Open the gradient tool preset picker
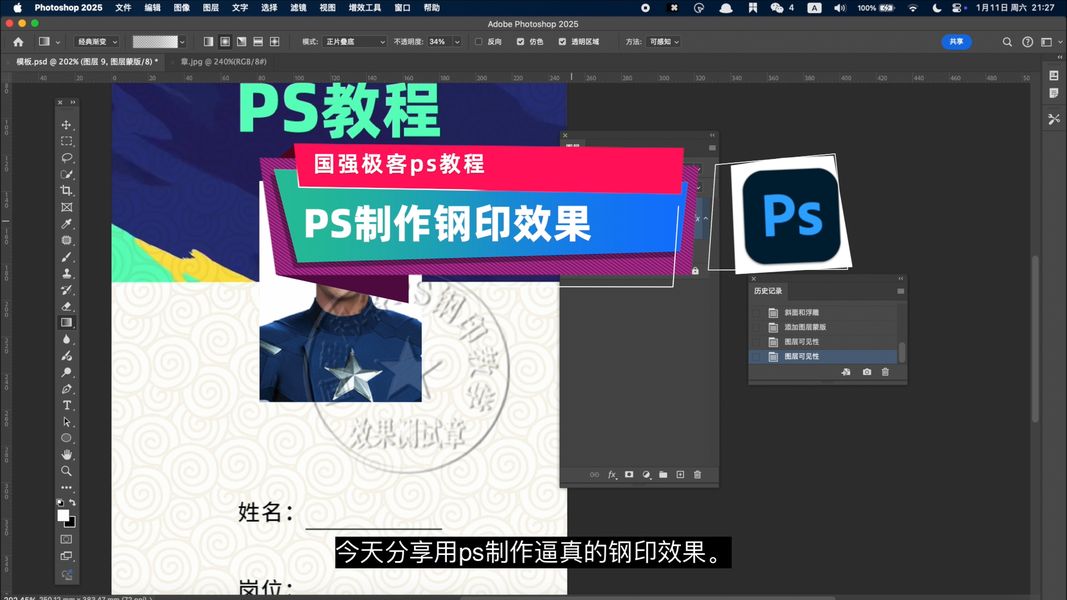1067x600 pixels. pos(48,41)
